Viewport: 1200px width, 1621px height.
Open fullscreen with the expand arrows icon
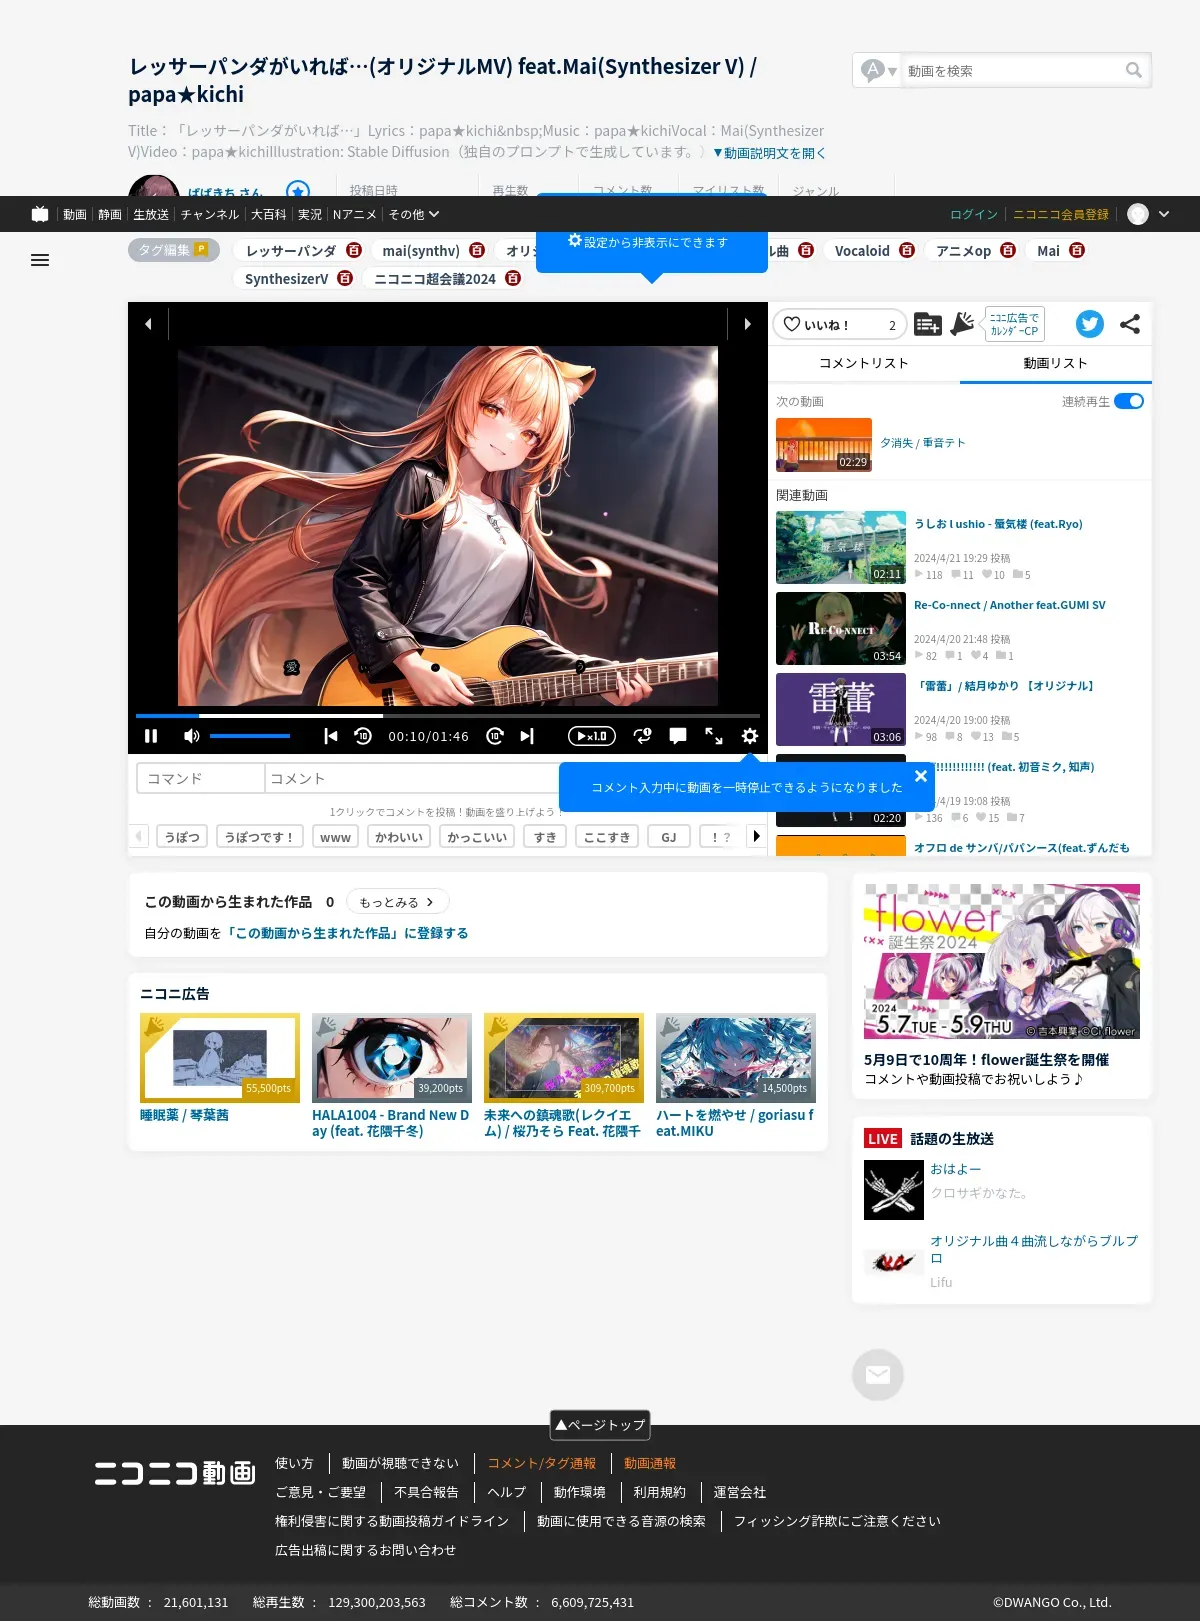point(714,736)
